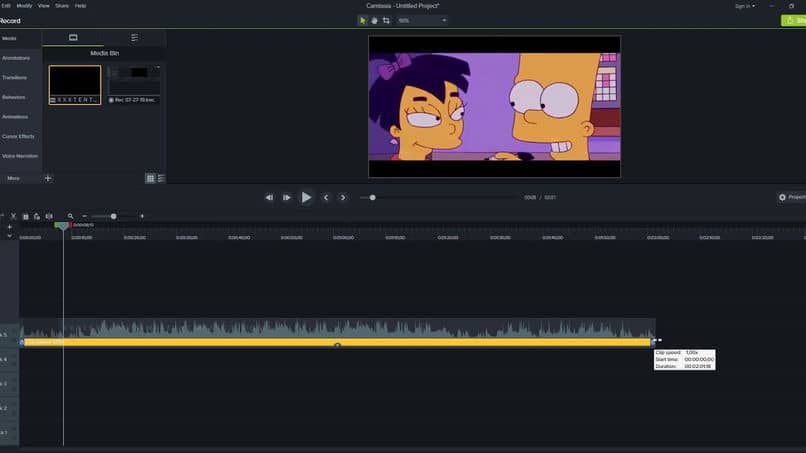
Task: Click the Split clip tool icon
Action: pos(49,216)
